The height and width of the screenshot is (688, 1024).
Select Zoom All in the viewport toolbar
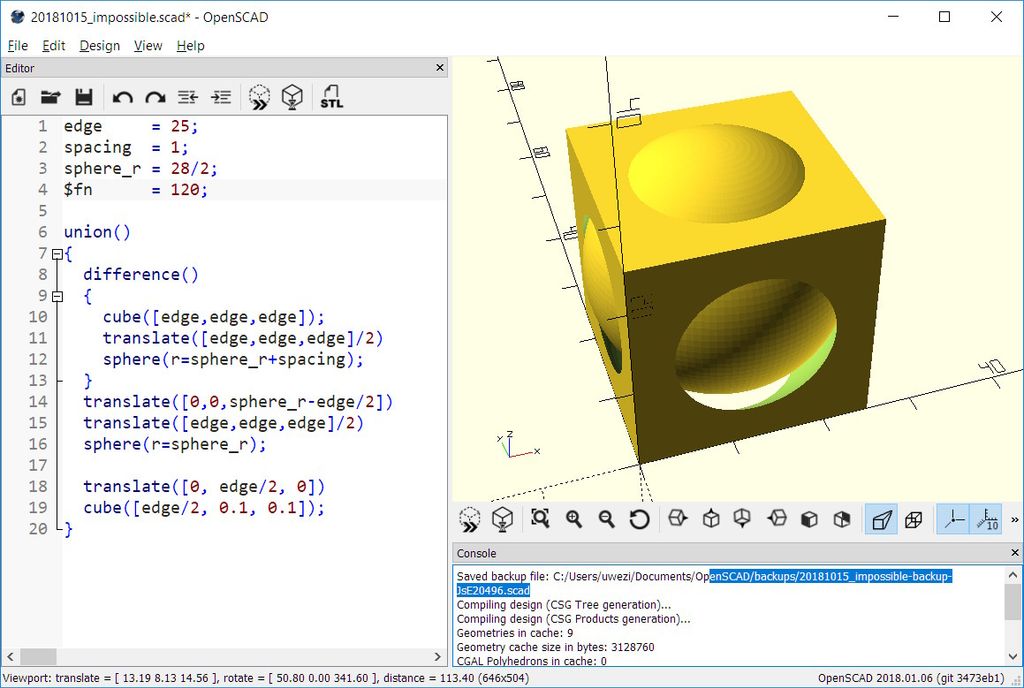click(540, 518)
